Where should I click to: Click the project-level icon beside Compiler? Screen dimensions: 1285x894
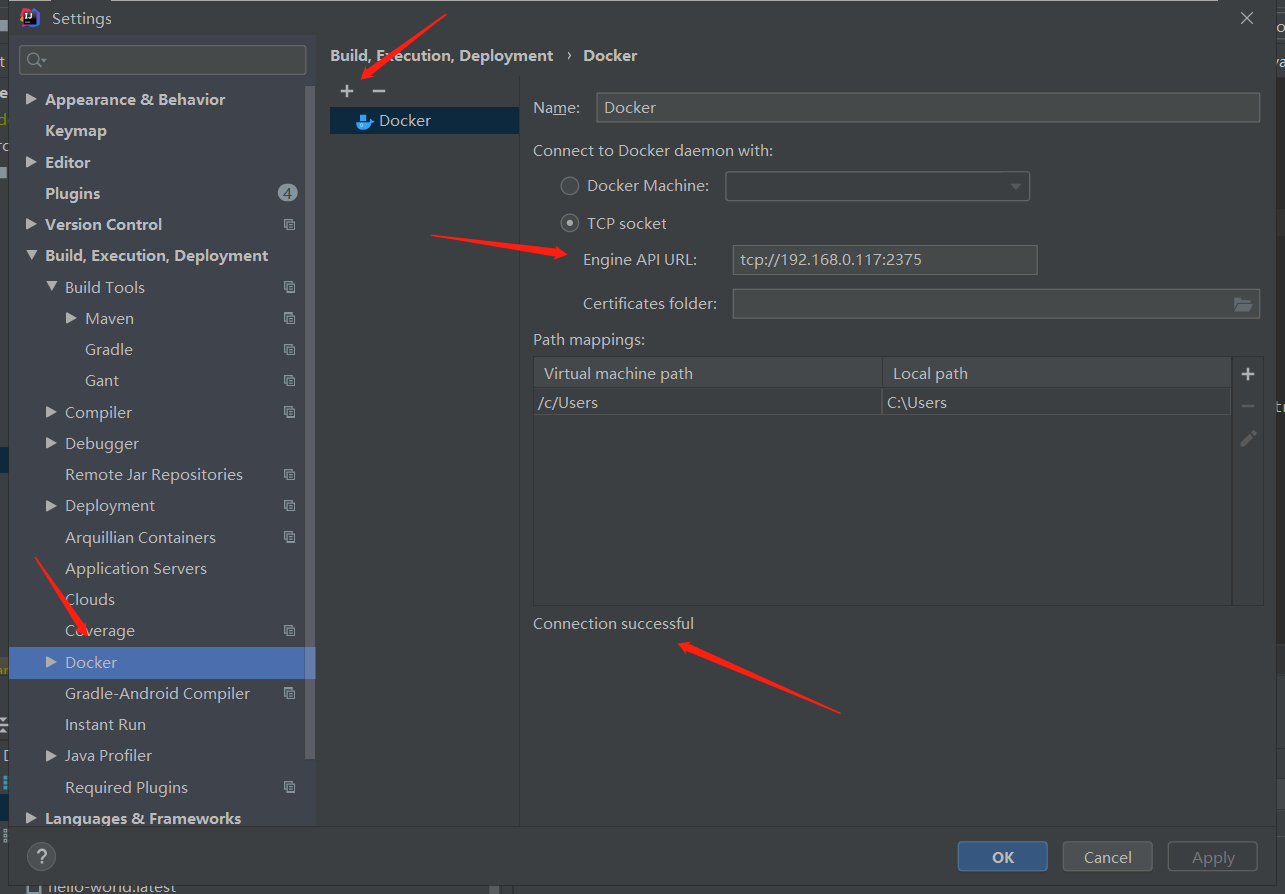point(289,412)
